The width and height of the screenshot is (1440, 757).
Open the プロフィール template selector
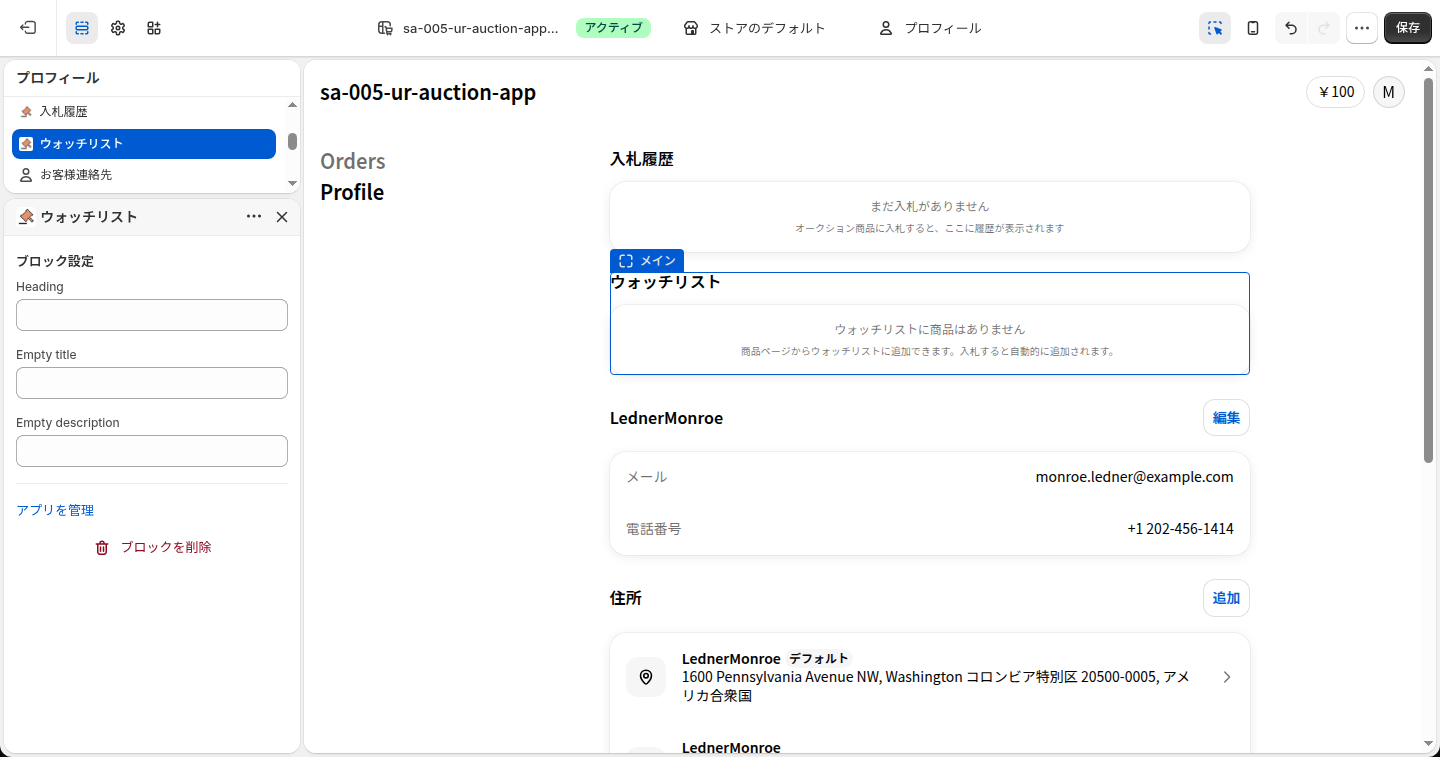[929, 28]
